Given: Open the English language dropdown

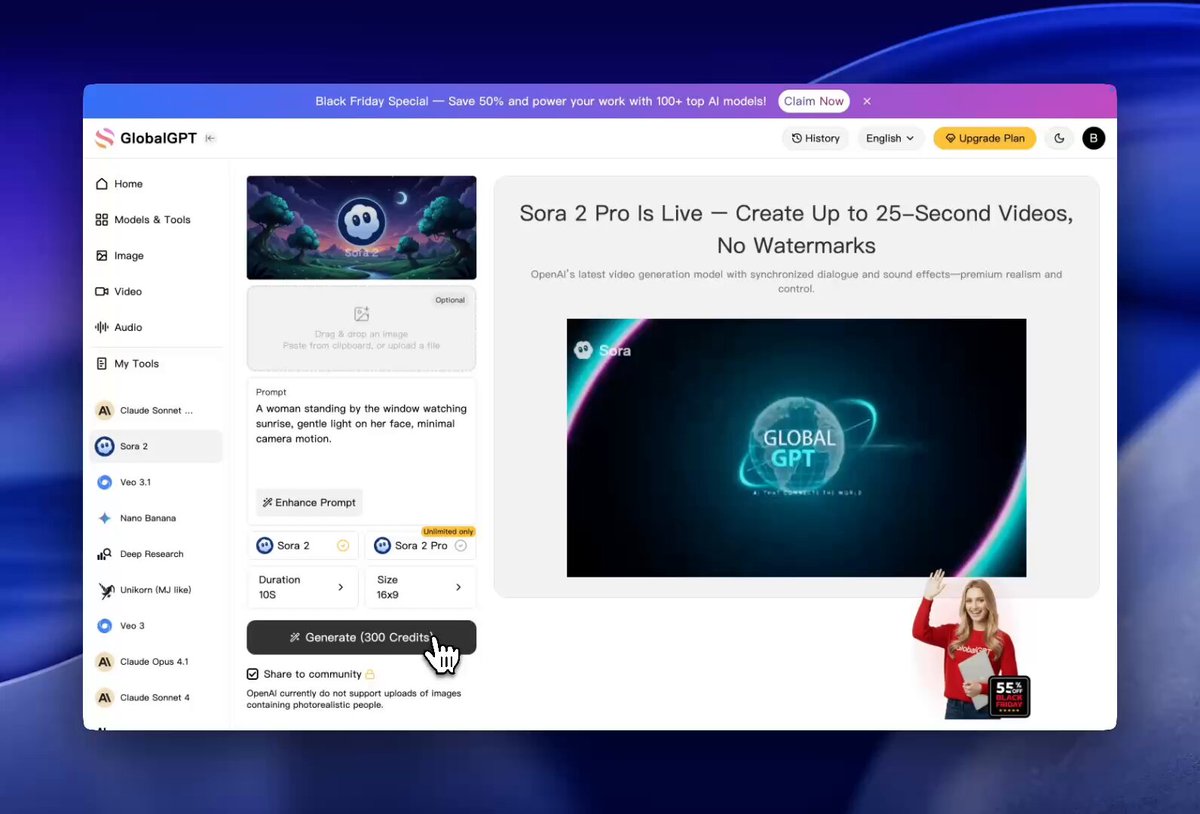Looking at the screenshot, I should coord(890,138).
